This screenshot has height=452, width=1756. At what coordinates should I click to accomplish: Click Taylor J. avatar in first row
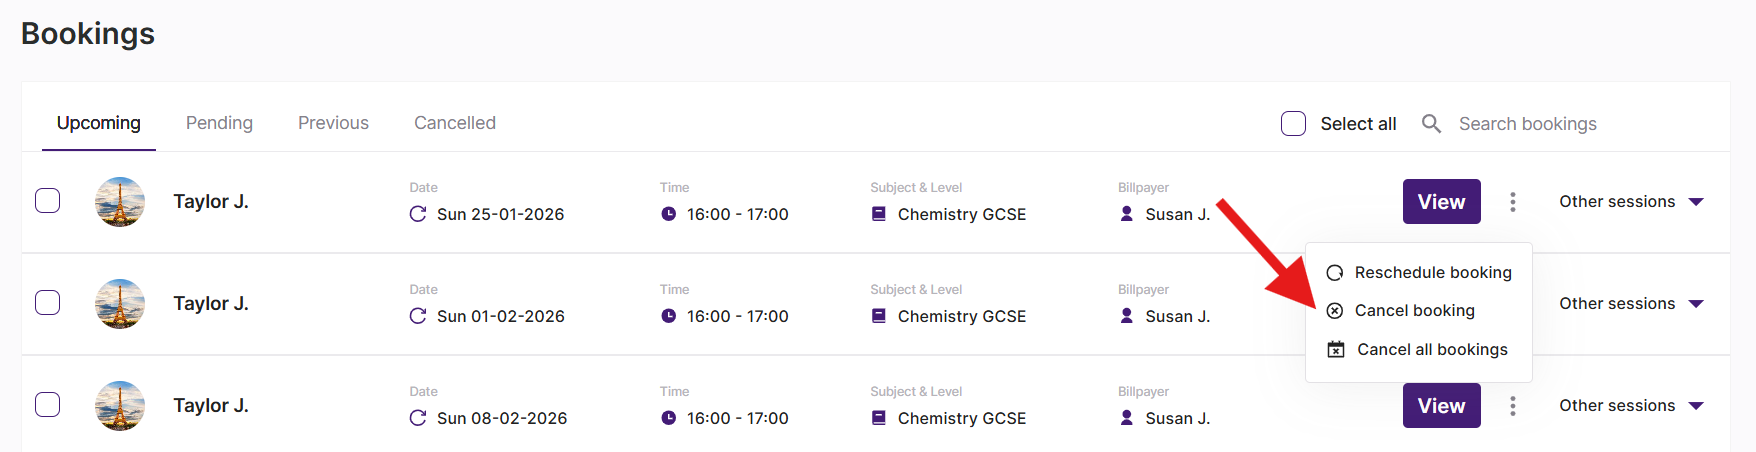point(120,202)
